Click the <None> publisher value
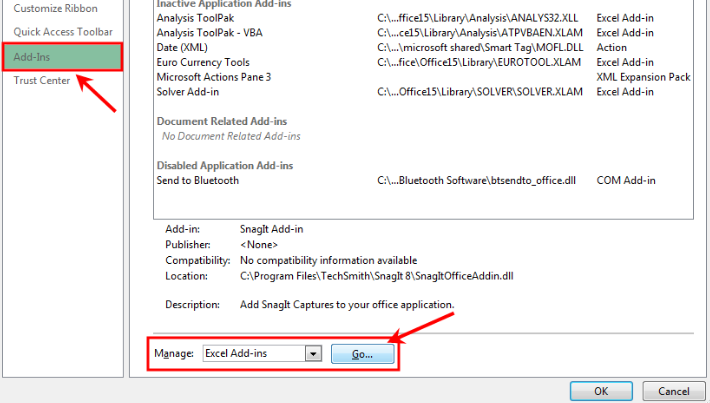 pyautogui.click(x=259, y=245)
